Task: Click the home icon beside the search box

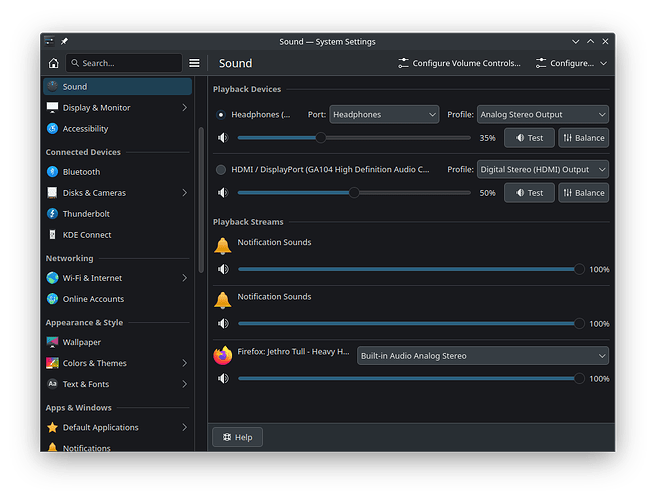Action: click(54, 63)
